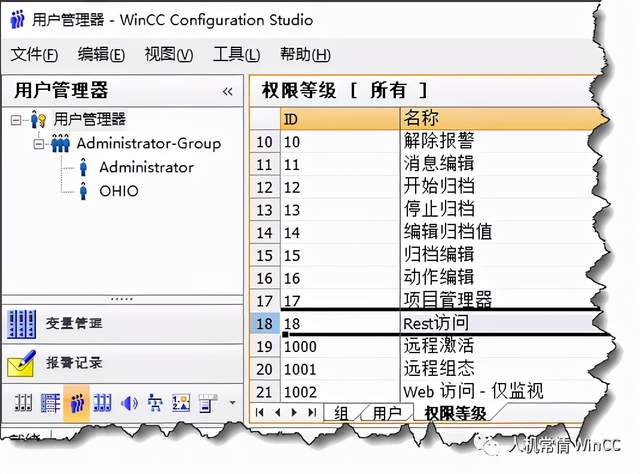
Task: Go to previous sheet tab arrow
Action: tap(278, 412)
